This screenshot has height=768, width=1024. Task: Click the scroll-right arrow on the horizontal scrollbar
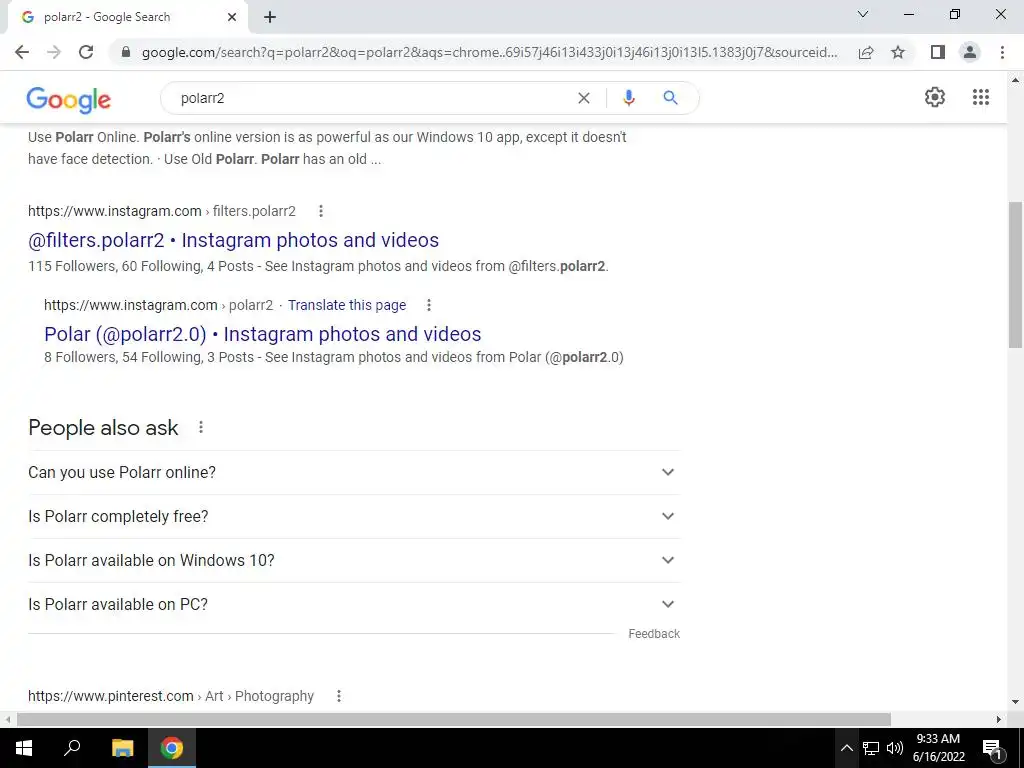click(x=999, y=719)
